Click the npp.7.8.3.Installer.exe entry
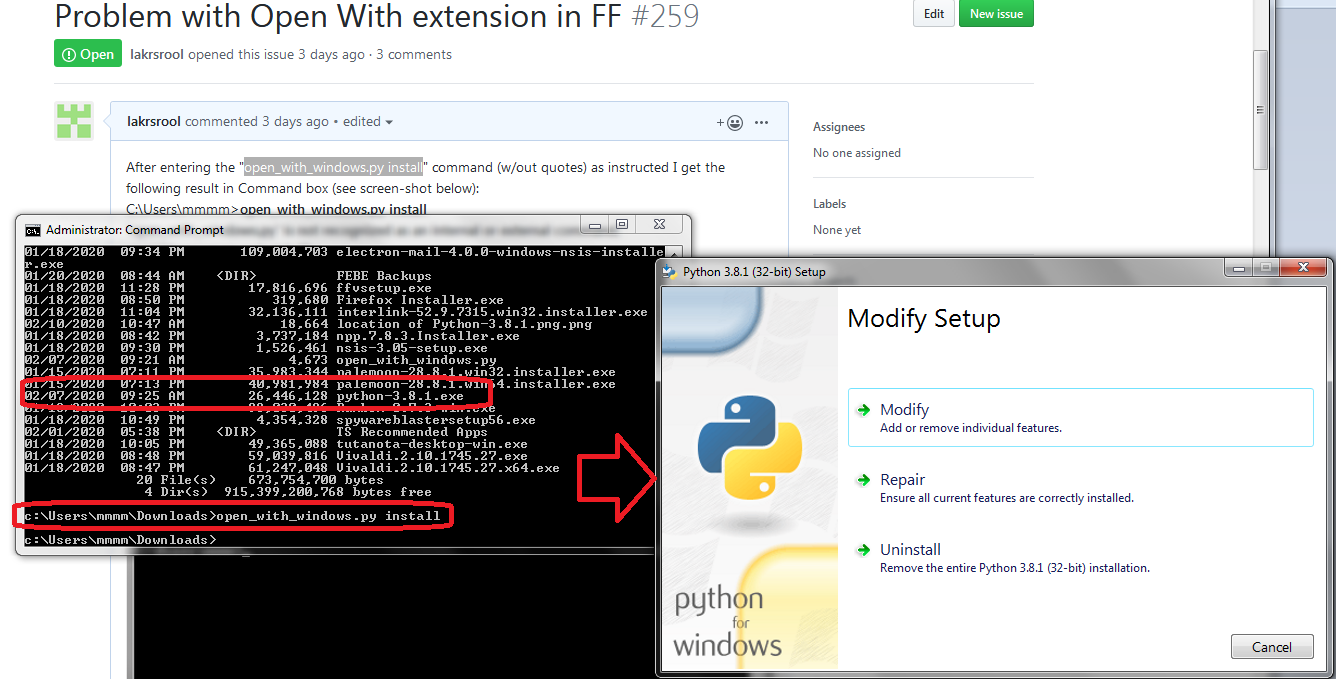Image resolution: width=1336 pixels, height=679 pixels. click(428, 336)
